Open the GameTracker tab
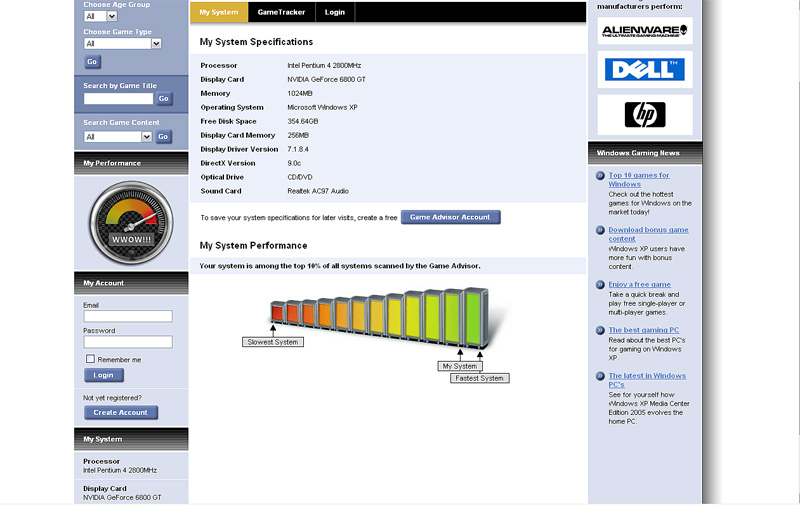 (281, 12)
